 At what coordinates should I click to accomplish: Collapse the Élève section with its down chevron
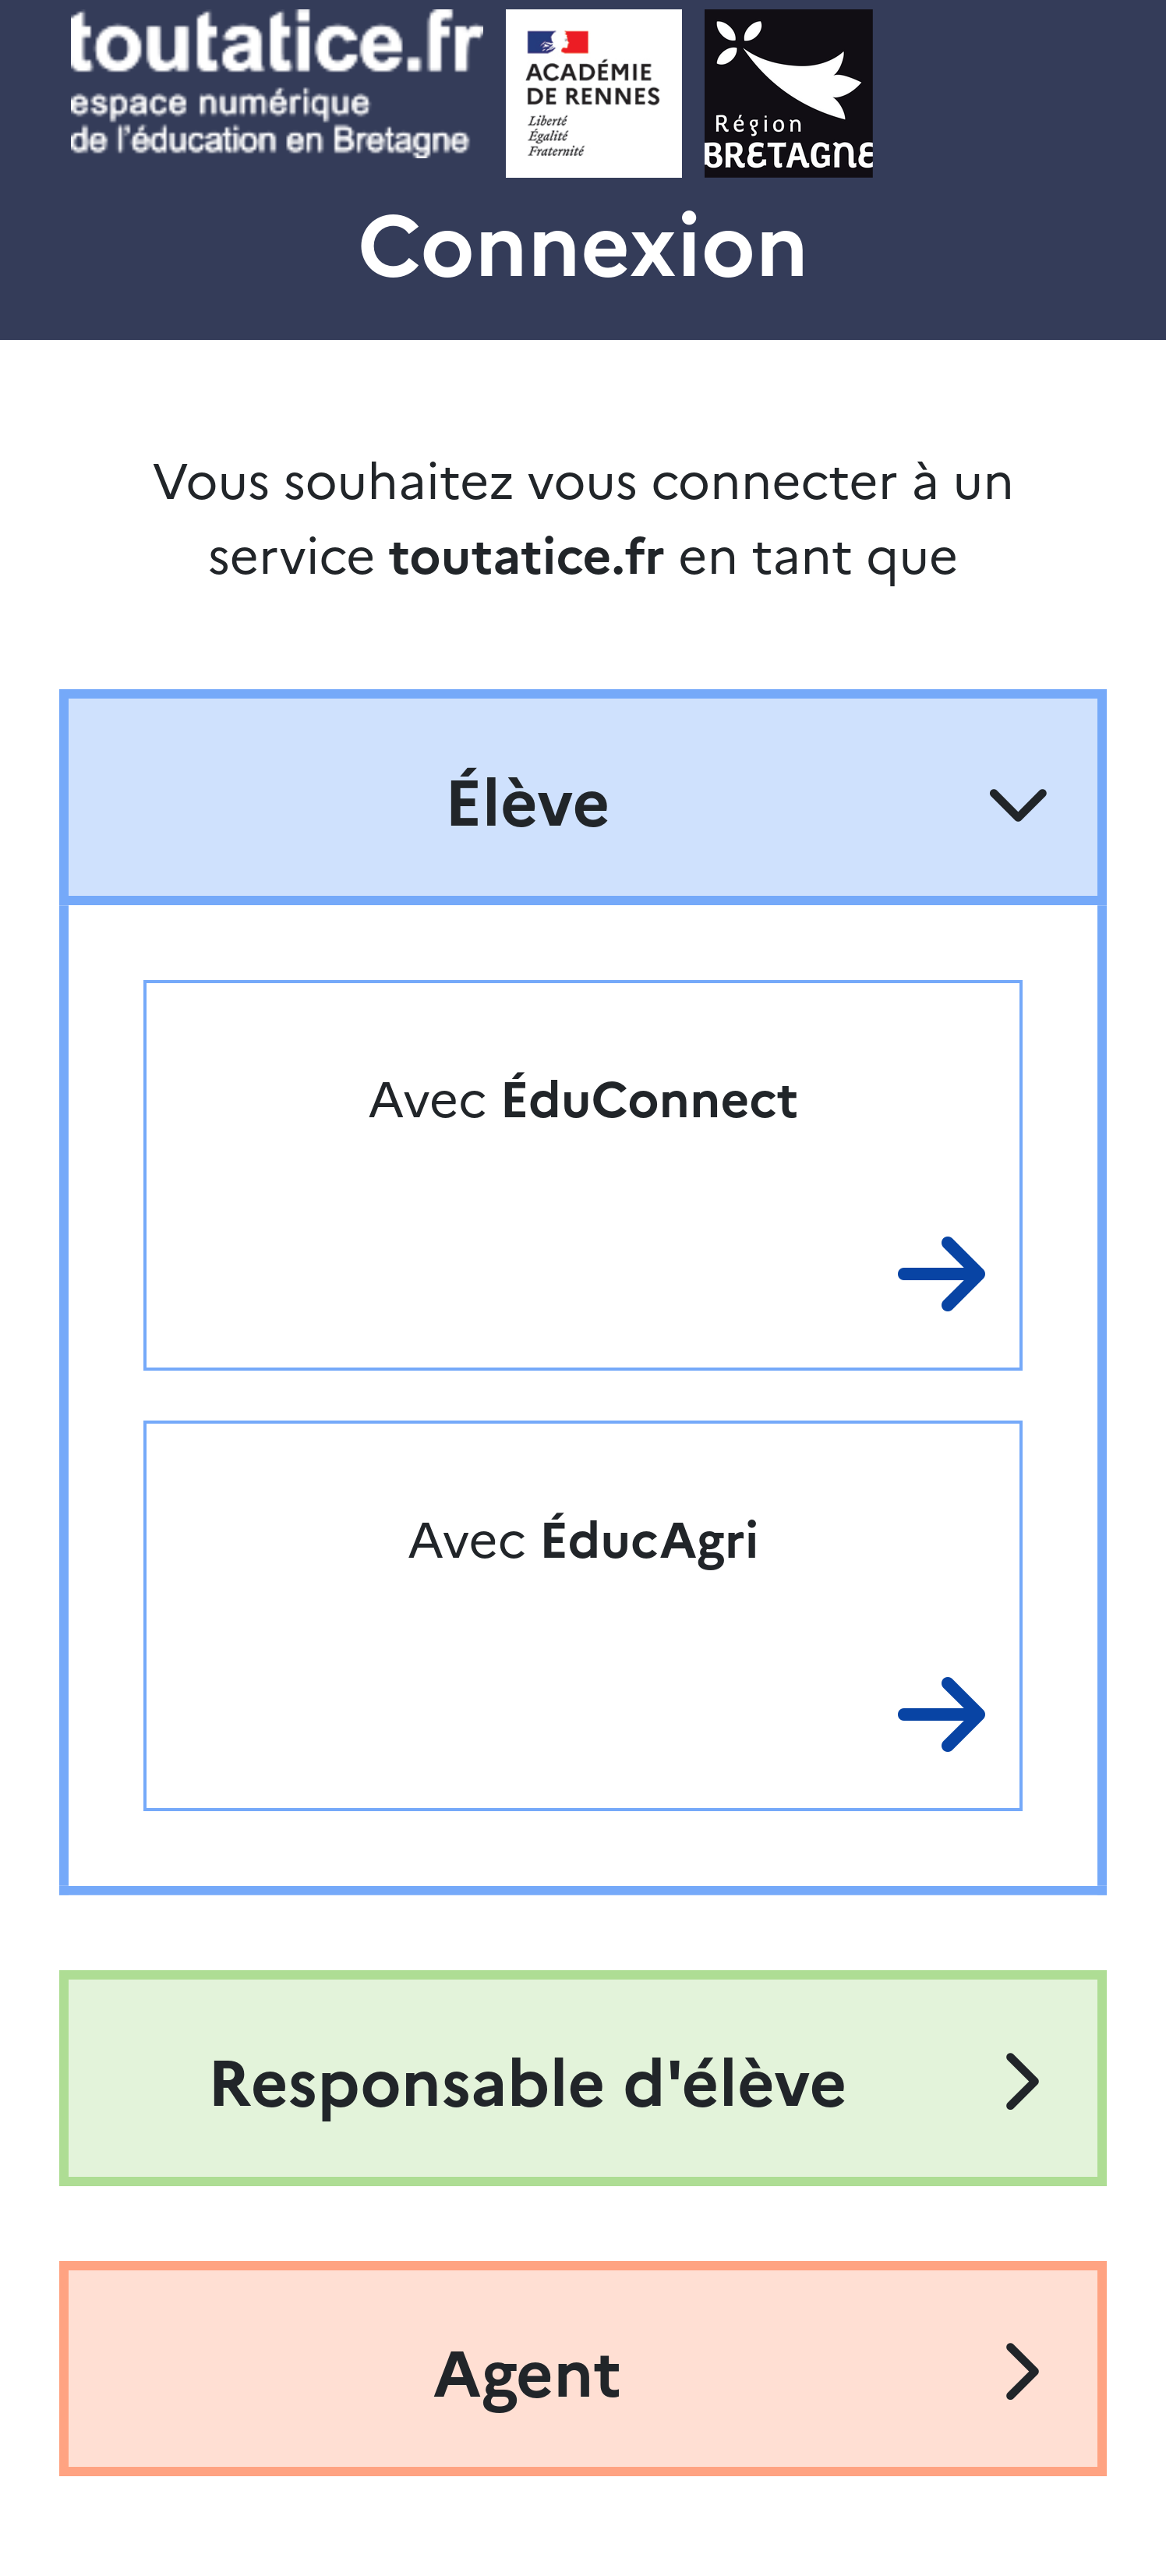1017,805
